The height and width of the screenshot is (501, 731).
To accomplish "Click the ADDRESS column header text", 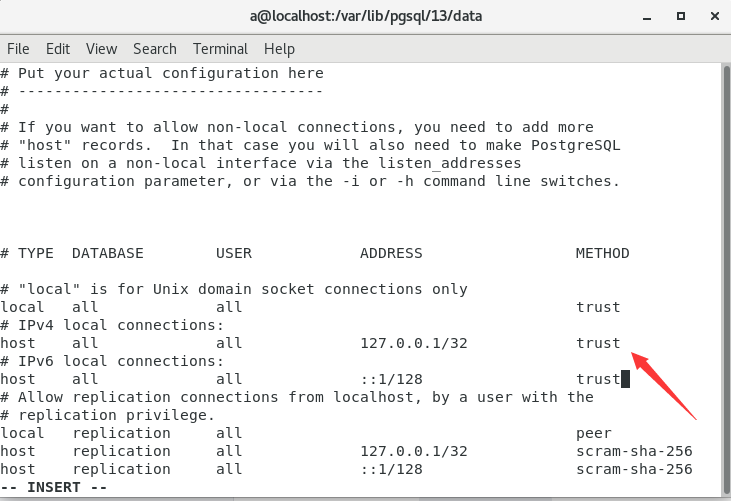I will tap(391, 253).
